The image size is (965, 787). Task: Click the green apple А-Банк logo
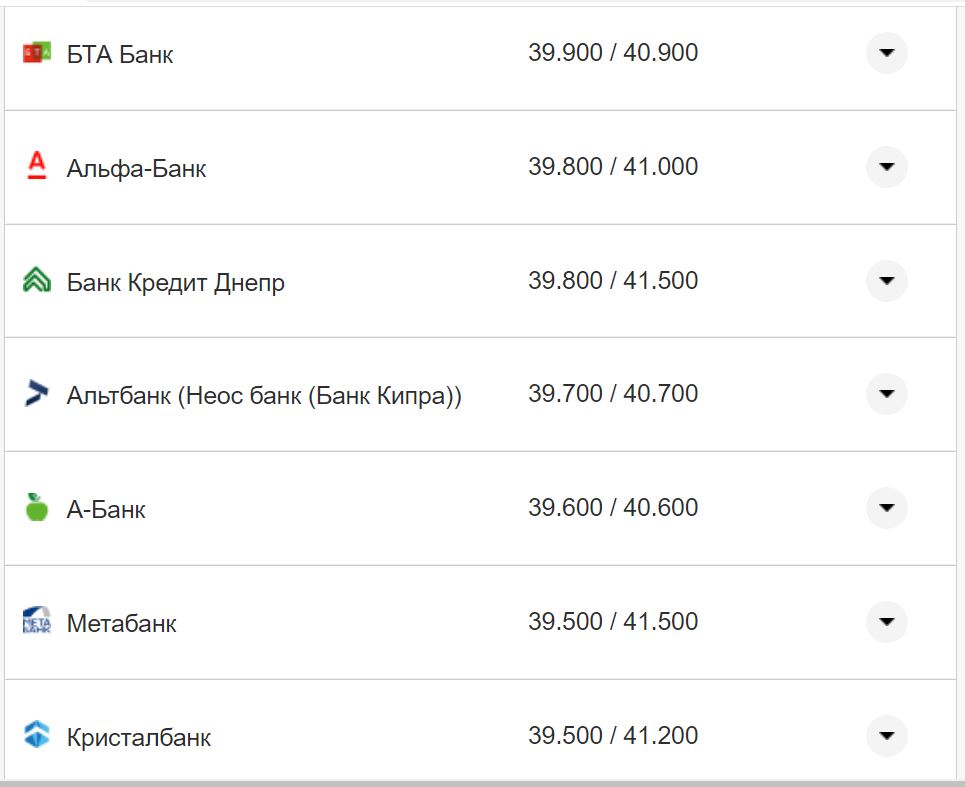click(x=36, y=508)
